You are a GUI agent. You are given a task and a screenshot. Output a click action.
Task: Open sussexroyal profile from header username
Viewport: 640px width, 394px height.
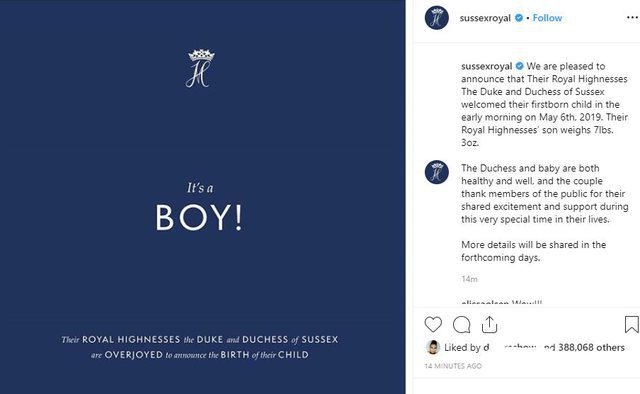click(x=485, y=18)
